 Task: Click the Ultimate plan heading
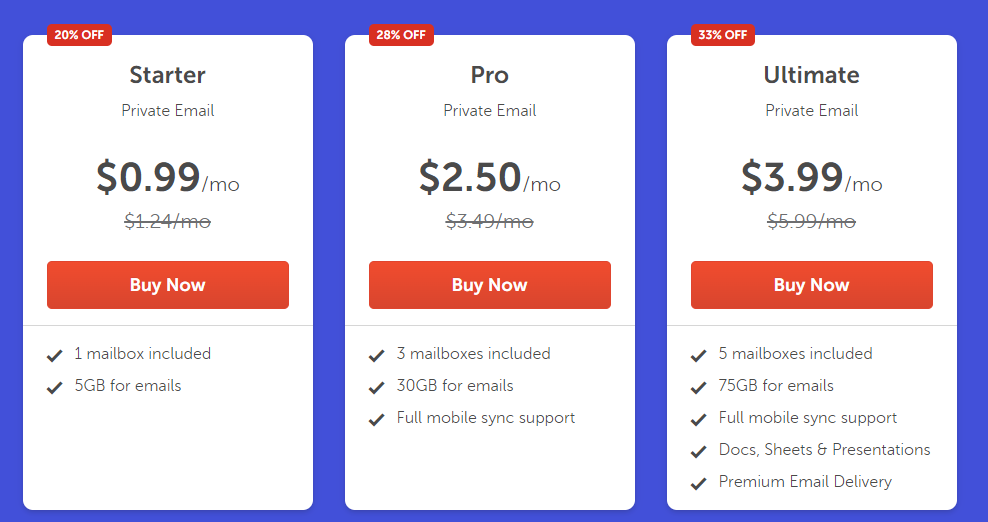click(x=811, y=75)
